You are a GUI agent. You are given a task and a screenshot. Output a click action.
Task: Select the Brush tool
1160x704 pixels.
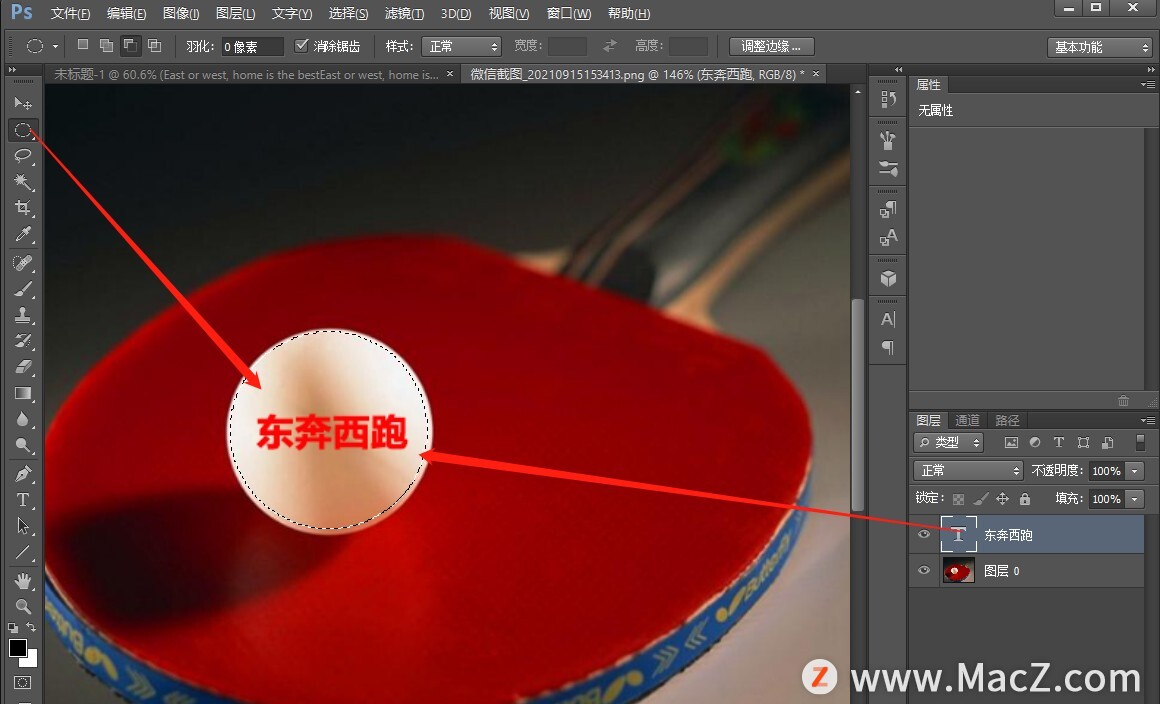(23, 288)
